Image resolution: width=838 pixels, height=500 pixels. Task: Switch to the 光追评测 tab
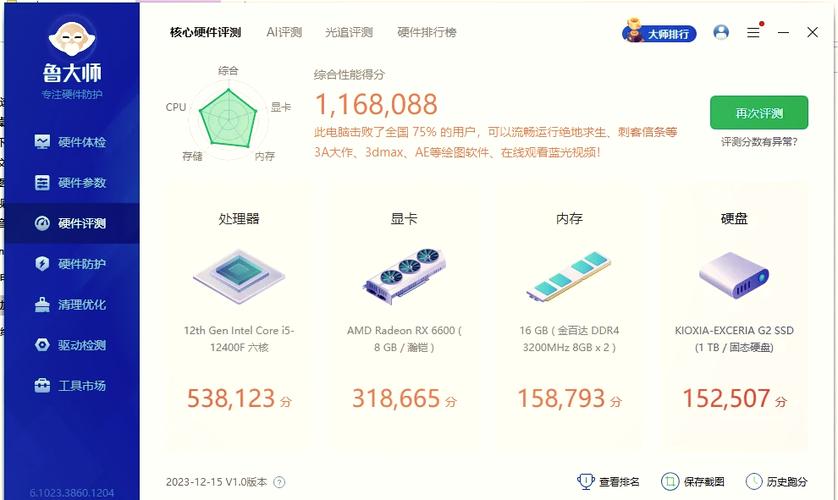(348, 32)
